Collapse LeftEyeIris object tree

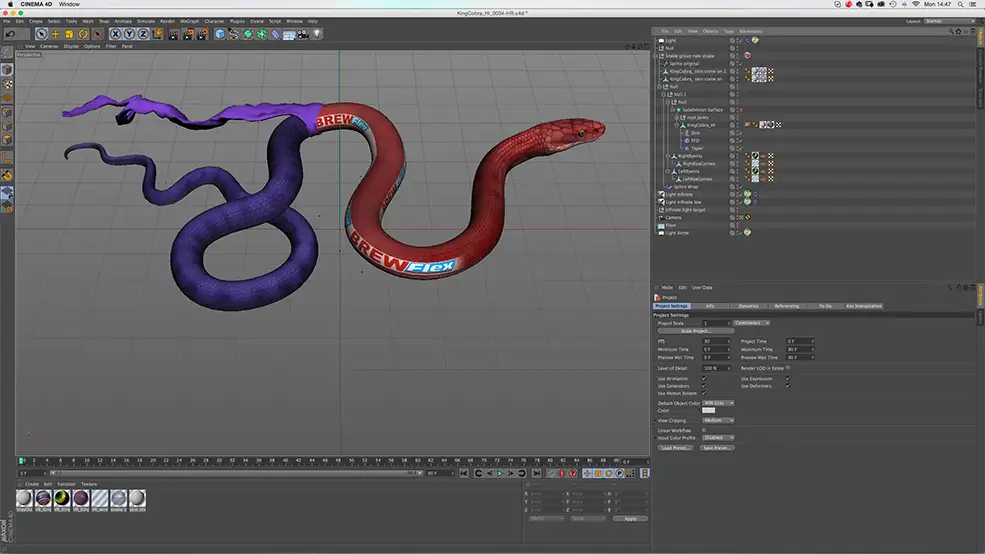(668, 171)
